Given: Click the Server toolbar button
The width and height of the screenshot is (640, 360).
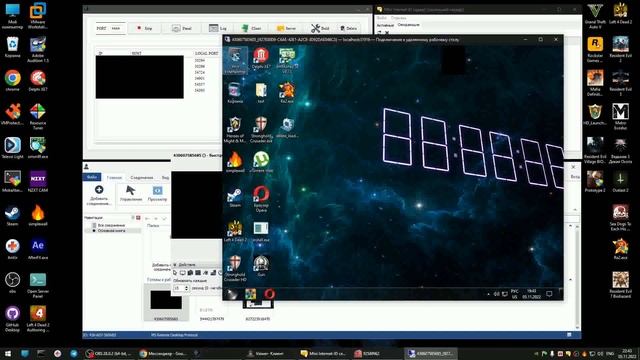Looking at the screenshot, I should (x=287, y=28).
